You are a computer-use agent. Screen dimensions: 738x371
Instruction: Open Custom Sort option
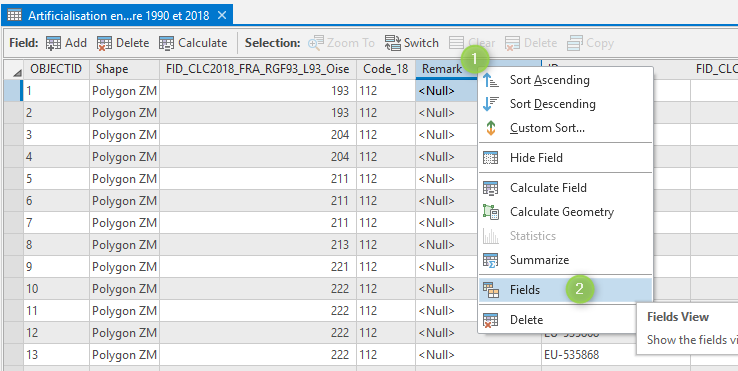[565, 128]
